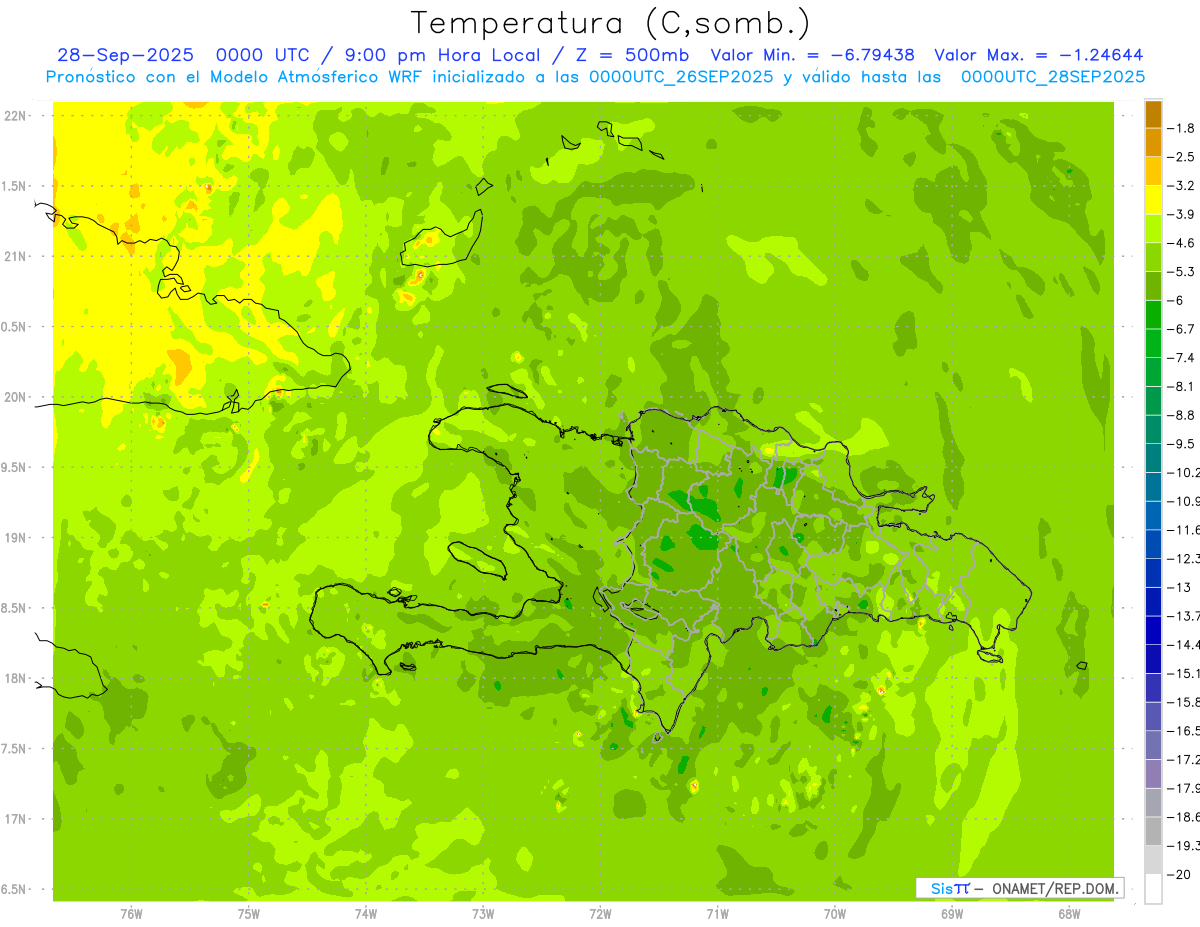This screenshot has width=1200, height=927.
Task: Click the '0000UTC_26SEP2025' initialization time text
Action: click(681, 76)
